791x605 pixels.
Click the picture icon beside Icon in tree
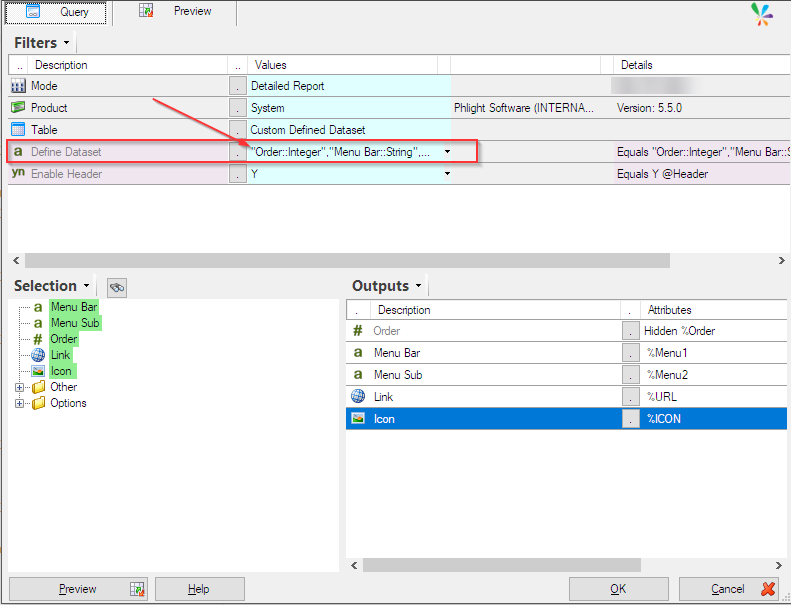pyautogui.click(x=38, y=371)
